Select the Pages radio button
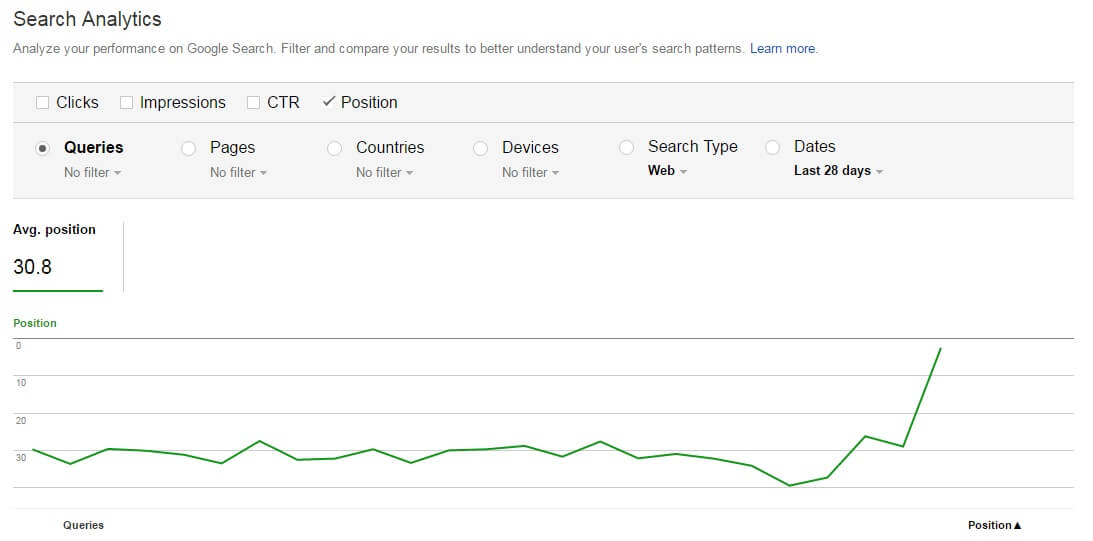1093x541 pixels. coord(188,148)
